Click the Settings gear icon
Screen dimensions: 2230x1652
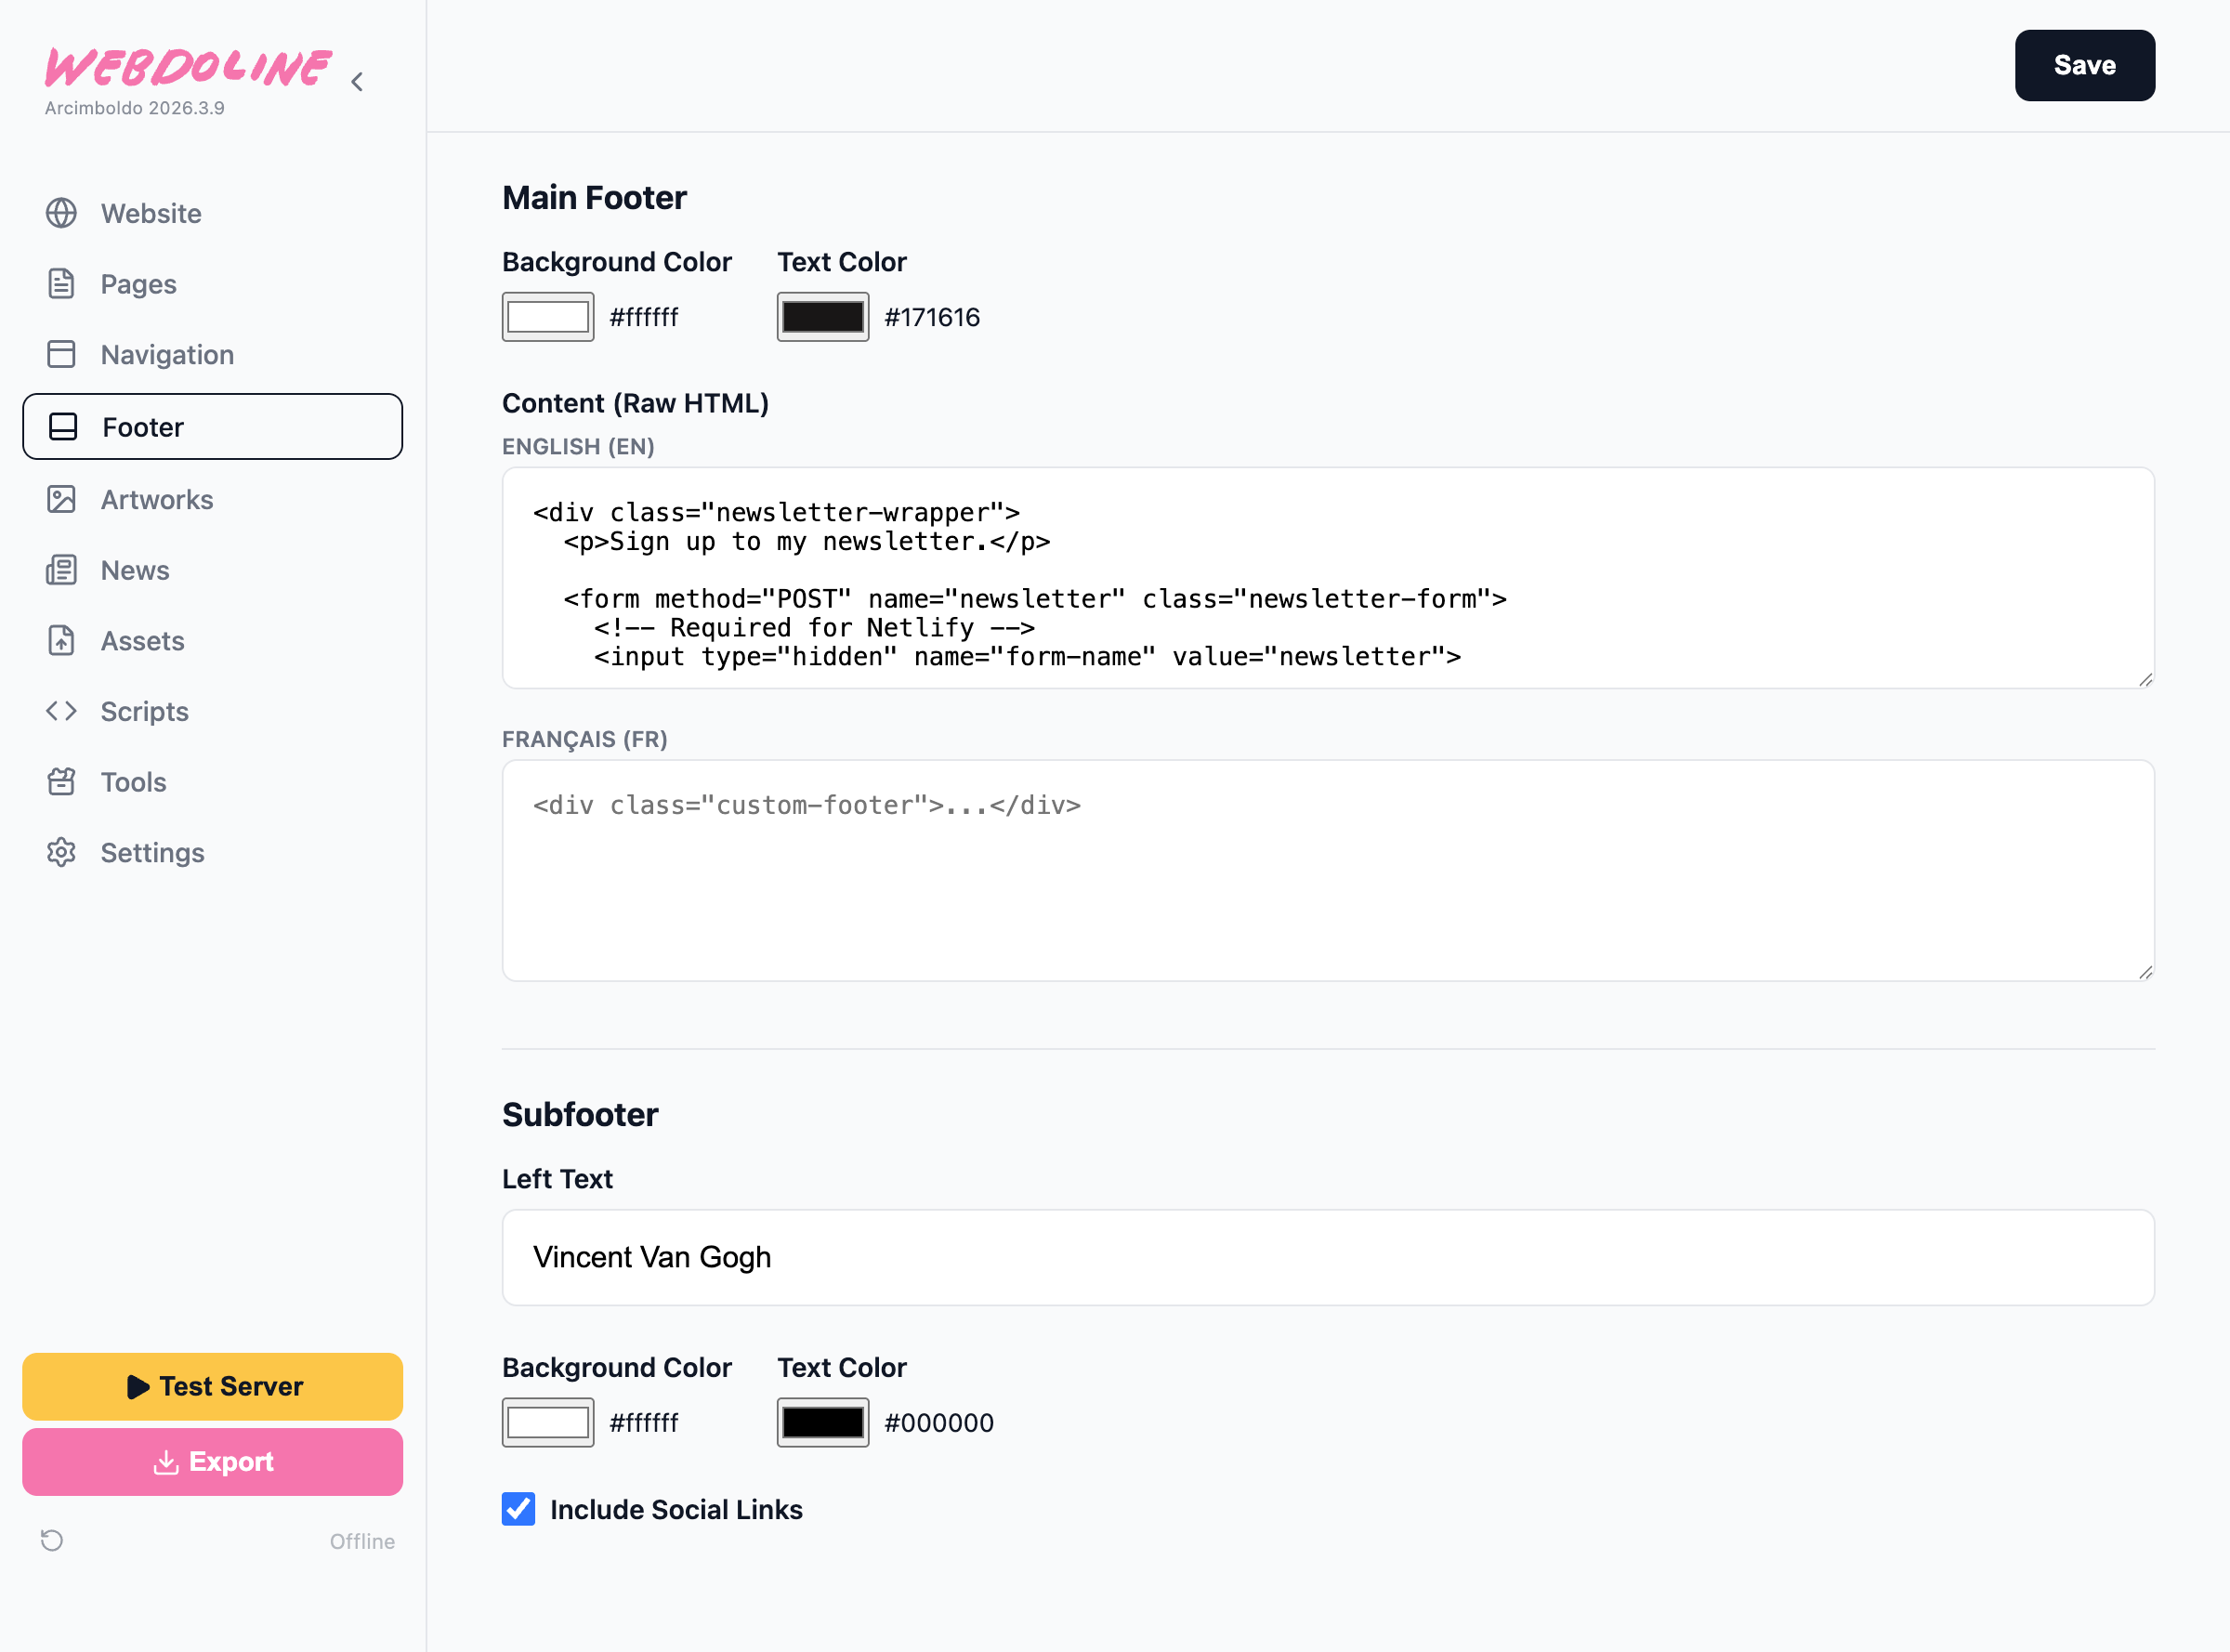(61, 852)
